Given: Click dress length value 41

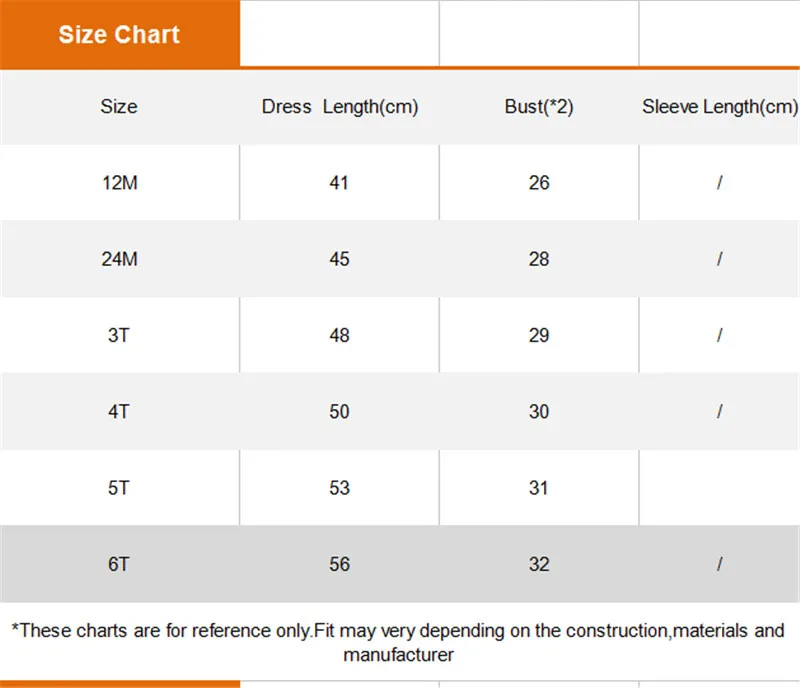Looking at the screenshot, I should click(339, 183).
